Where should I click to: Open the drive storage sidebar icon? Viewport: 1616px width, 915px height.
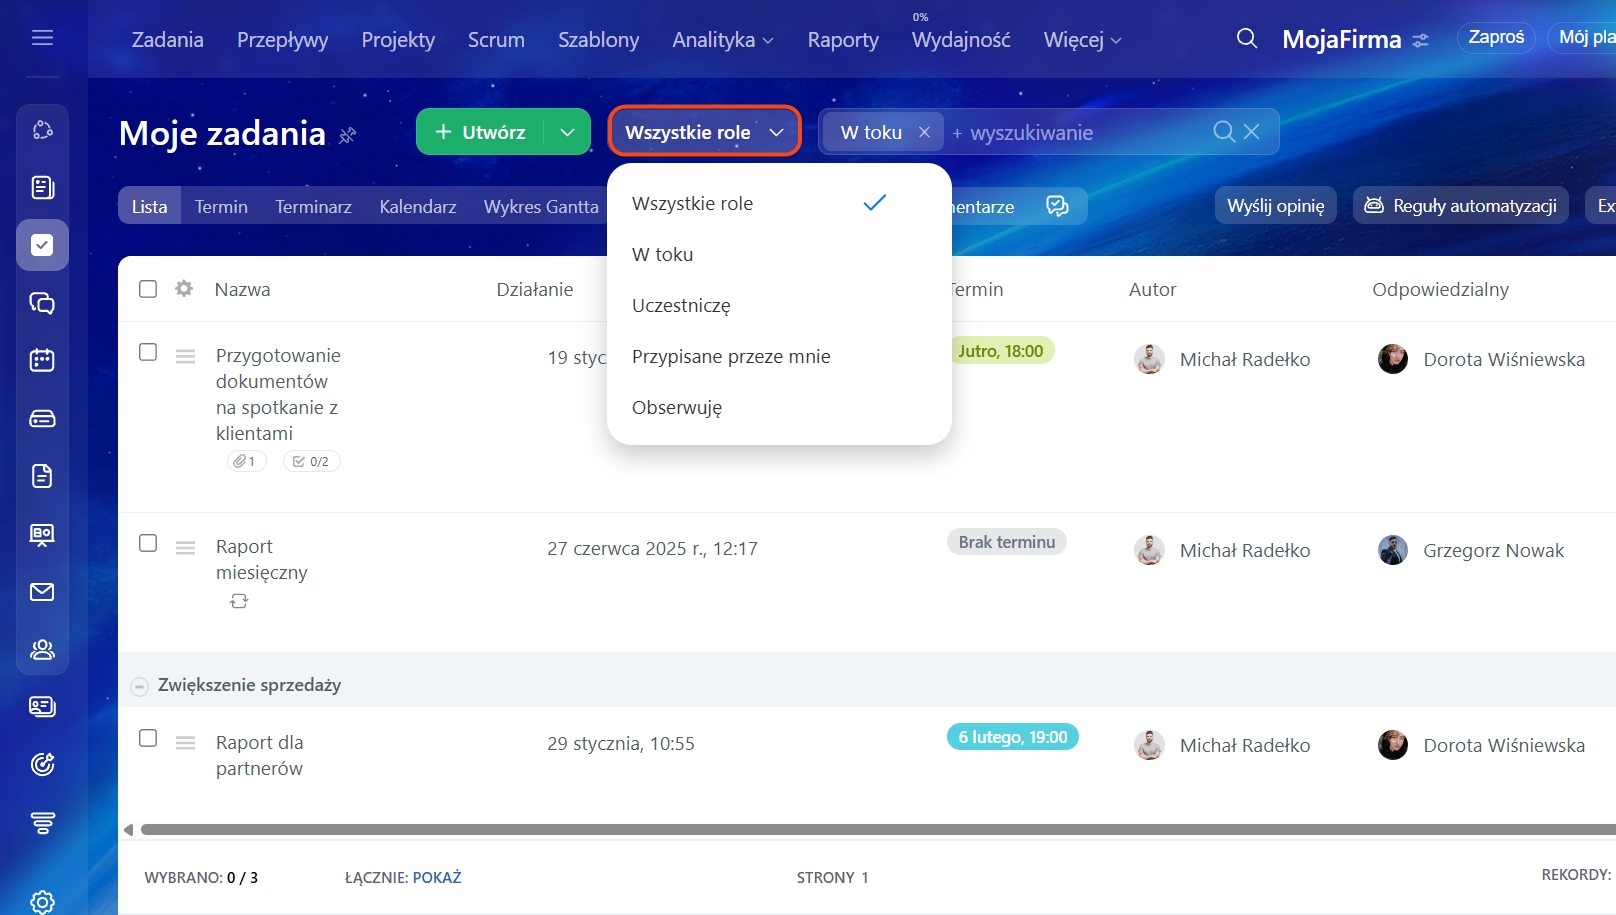tap(42, 418)
